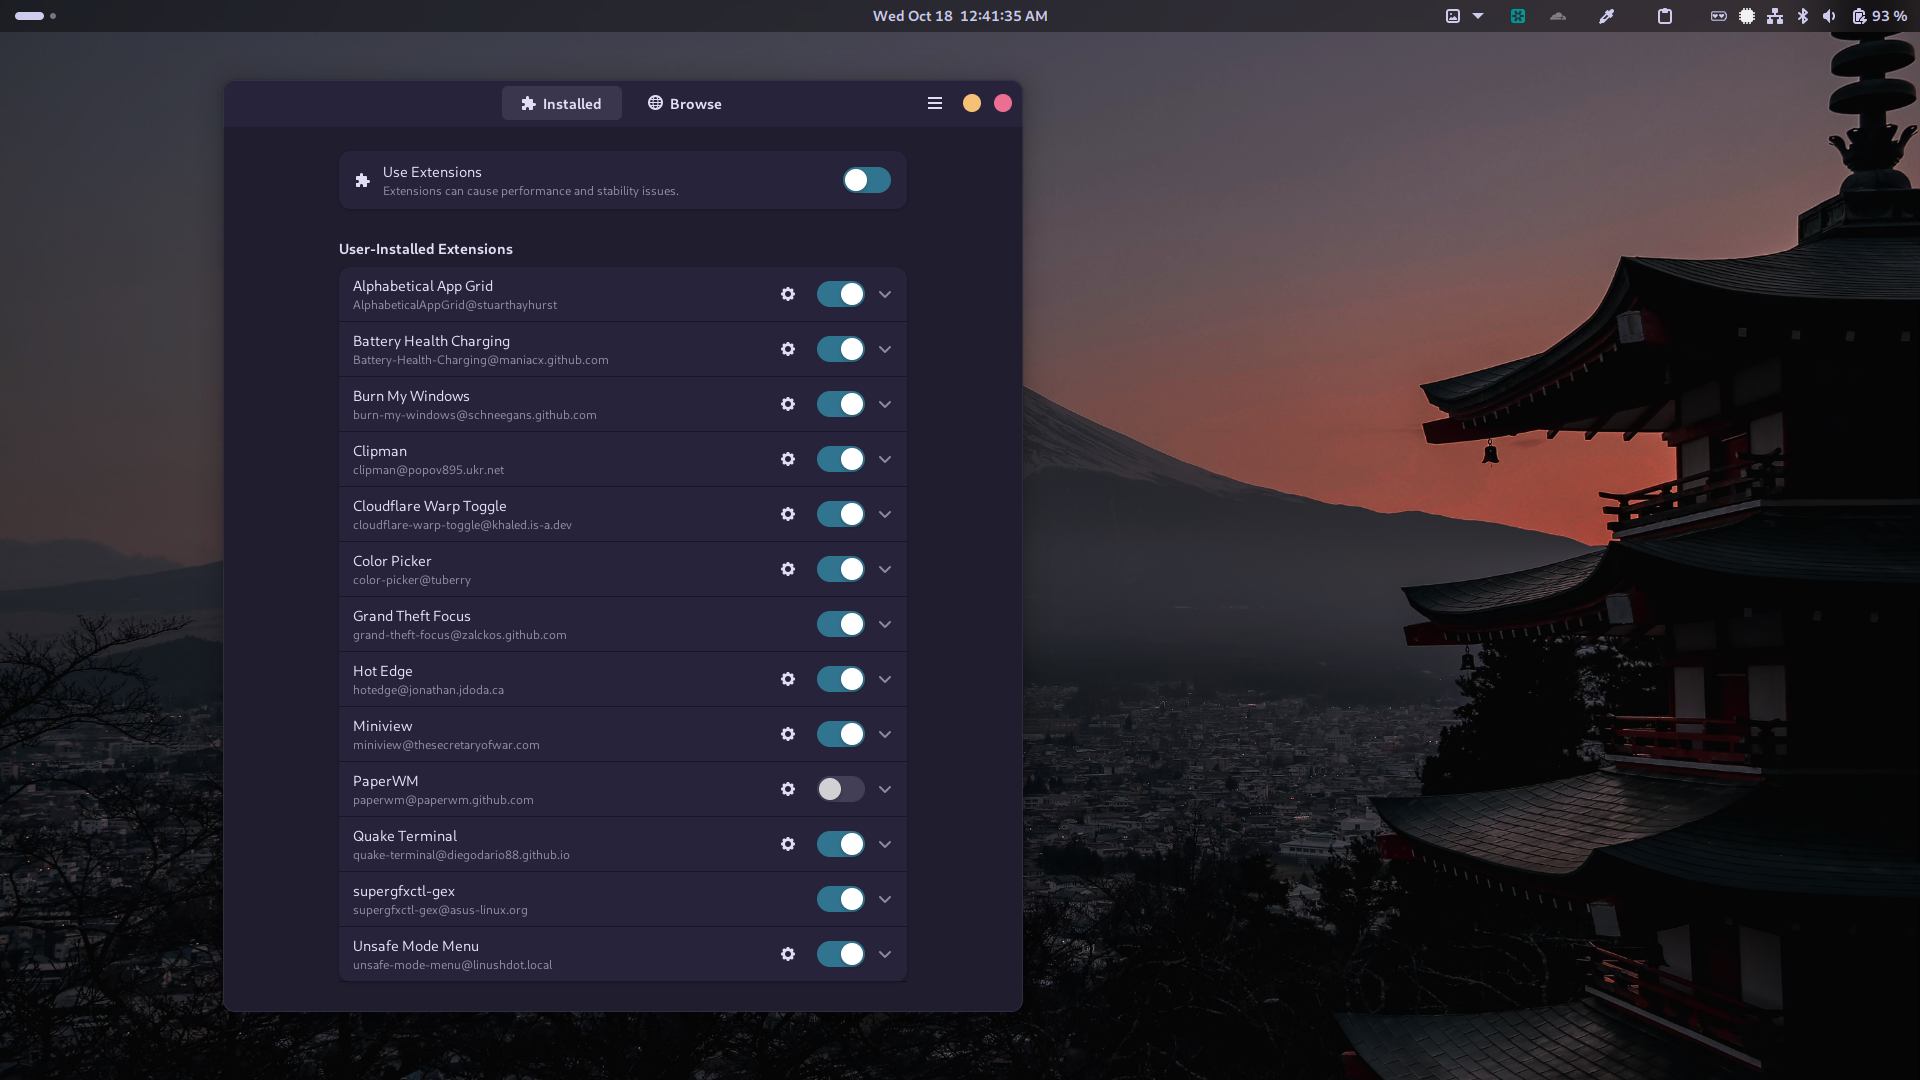Open the hamburger menu

pyautogui.click(x=934, y=103)
